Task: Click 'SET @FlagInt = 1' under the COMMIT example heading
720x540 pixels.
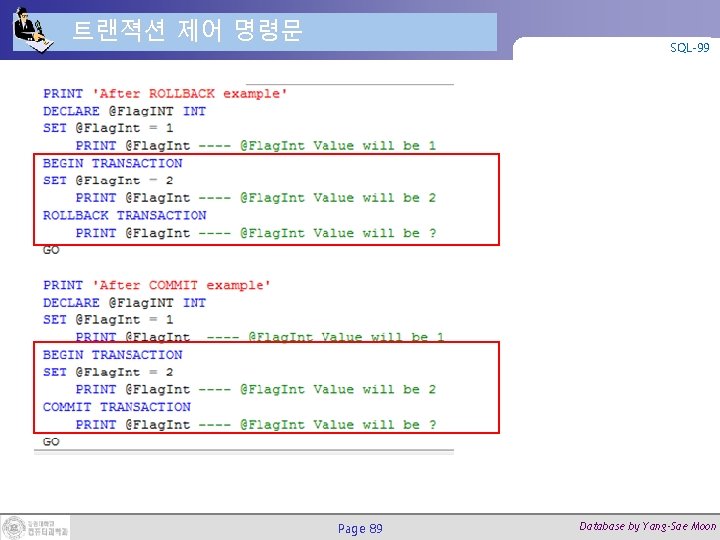Action: tap(108, 319)
